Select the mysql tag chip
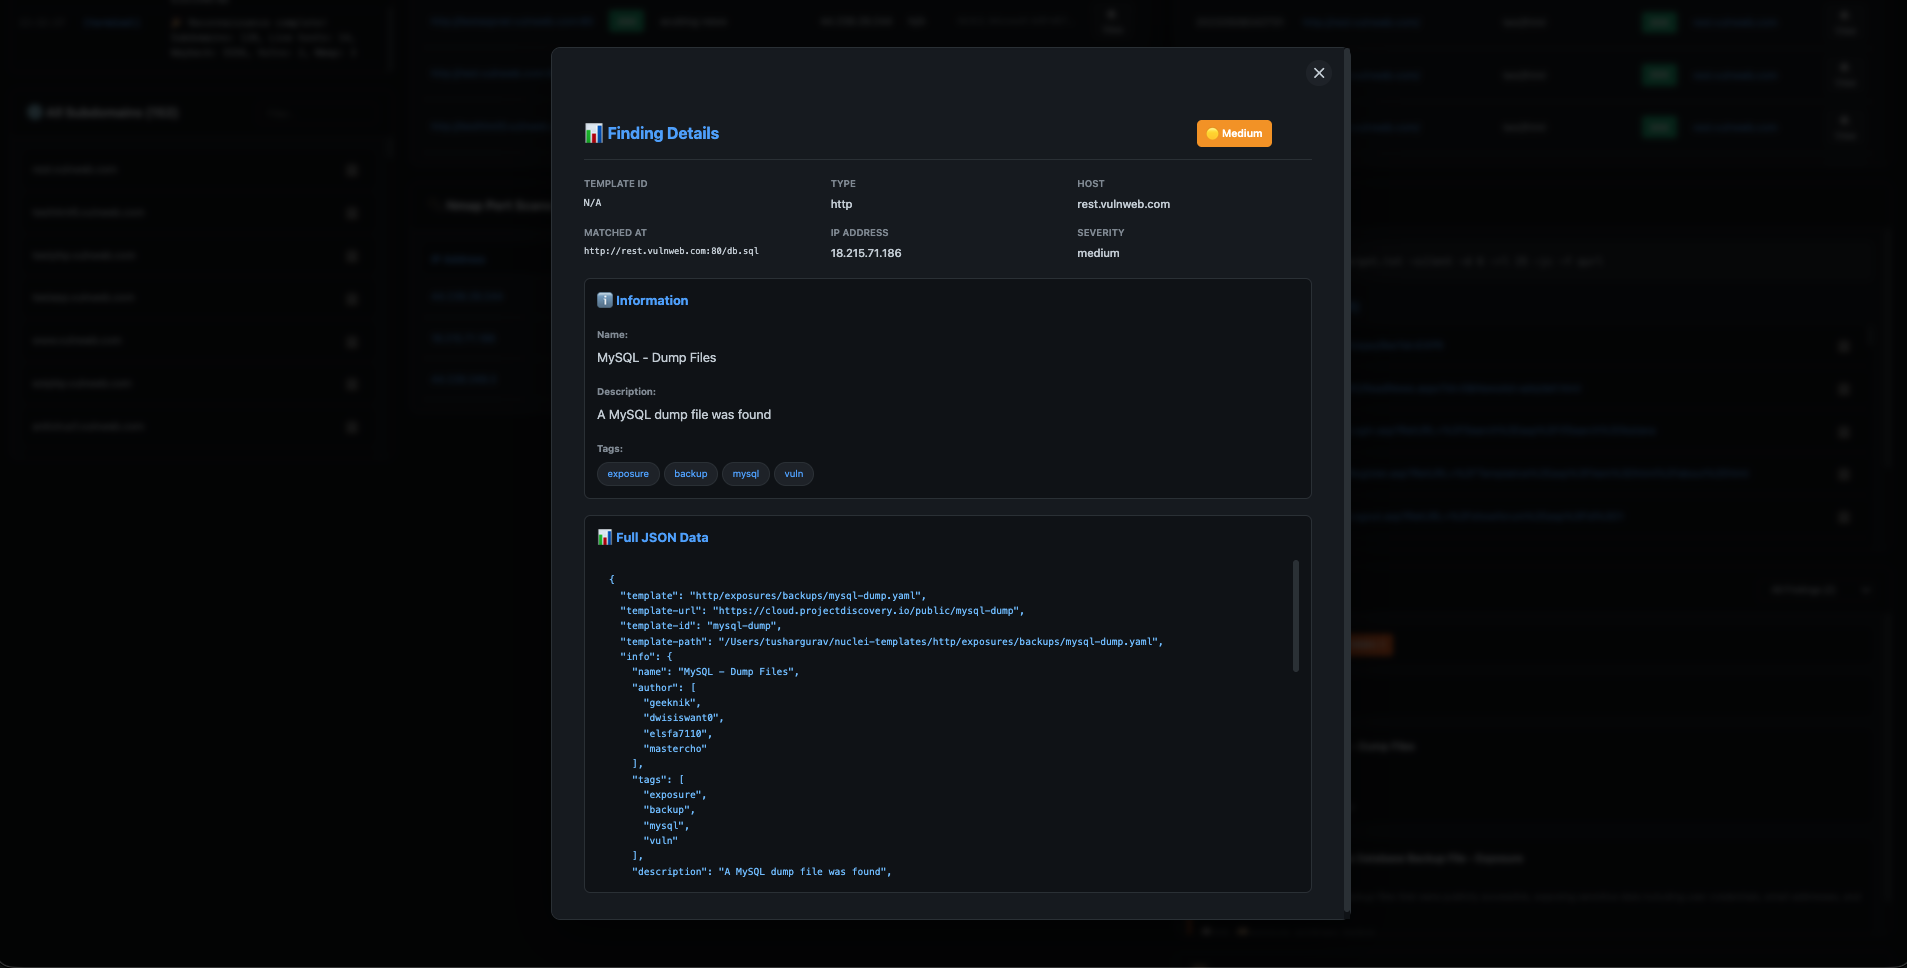 pos(746,474)
